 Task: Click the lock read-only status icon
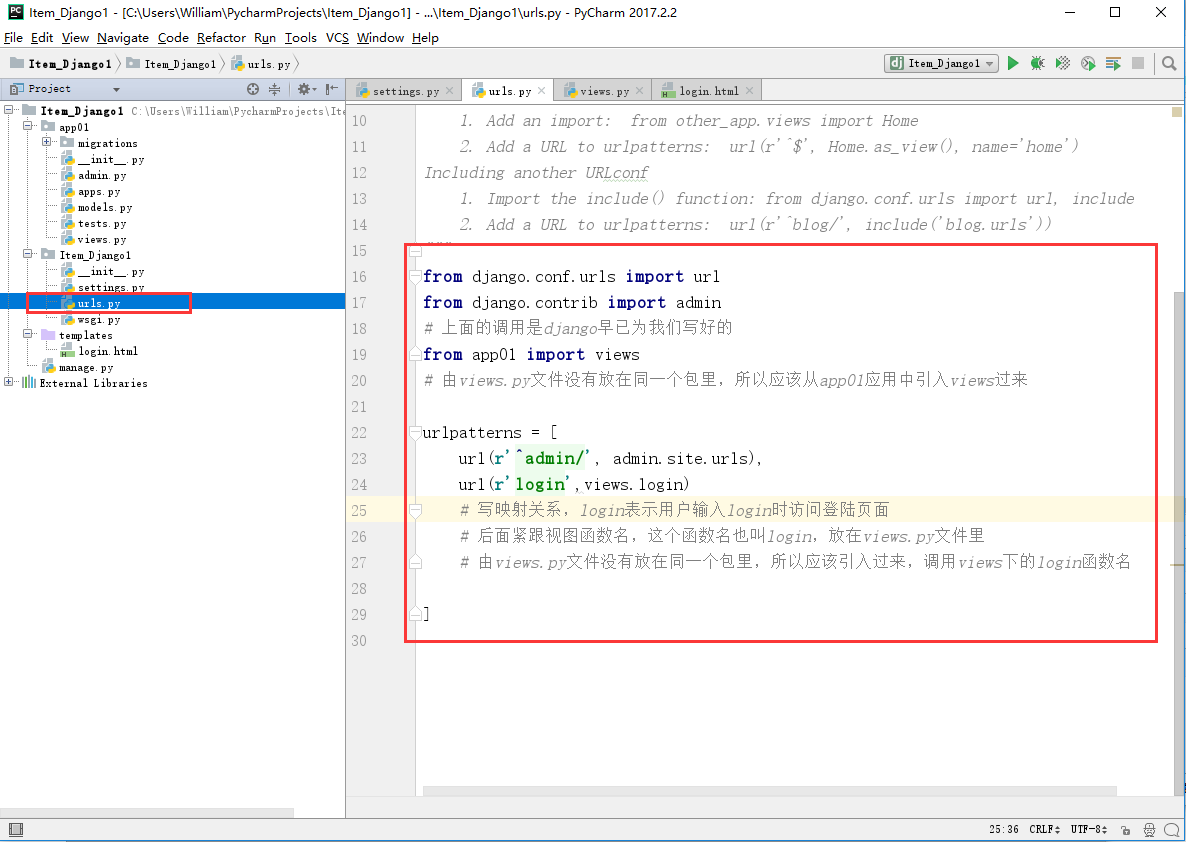[1125, 830]
